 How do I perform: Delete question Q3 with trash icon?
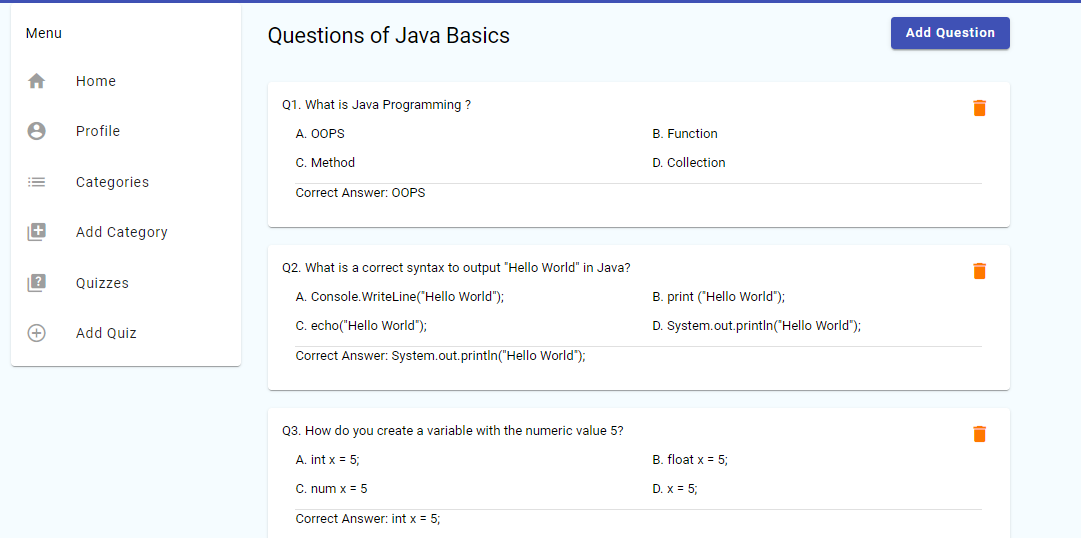(x=979, y=434)
